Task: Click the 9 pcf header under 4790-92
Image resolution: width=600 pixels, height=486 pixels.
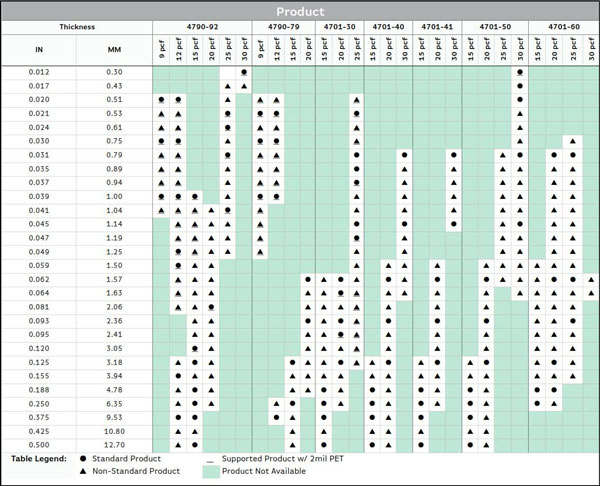Action: [161, 50]
